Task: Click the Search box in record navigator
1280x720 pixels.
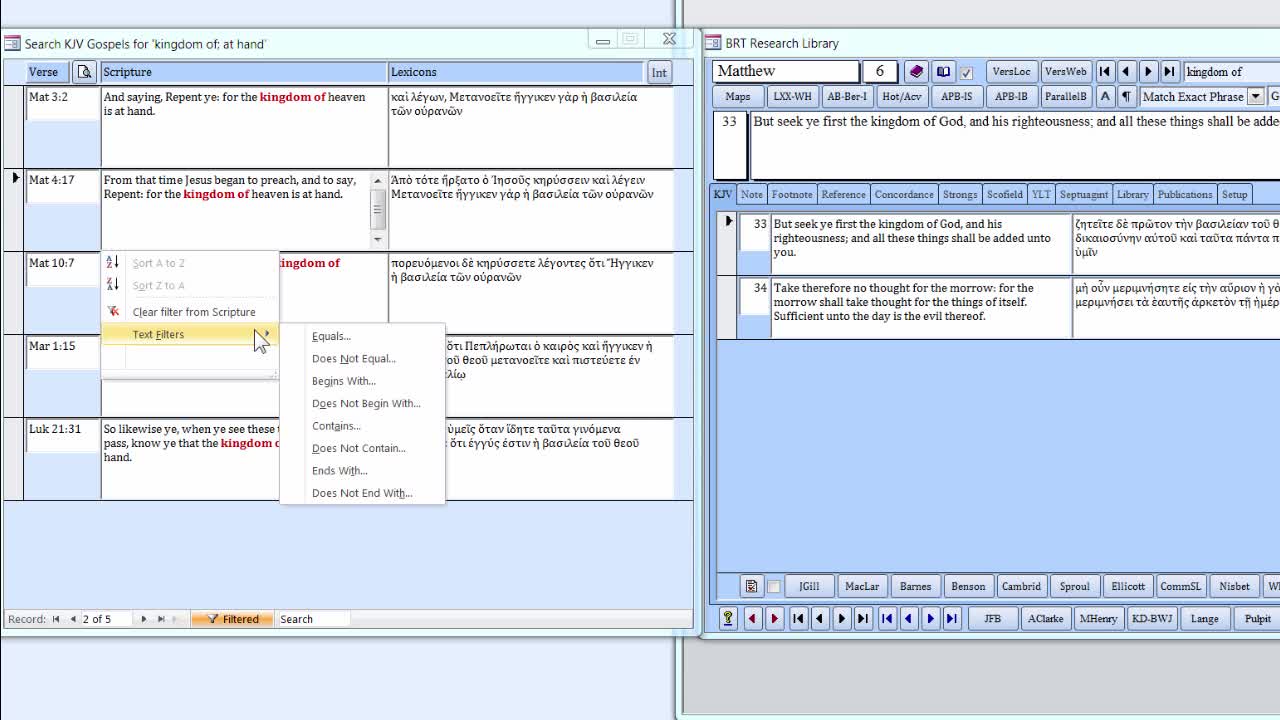Action: (x=313, y=619)
